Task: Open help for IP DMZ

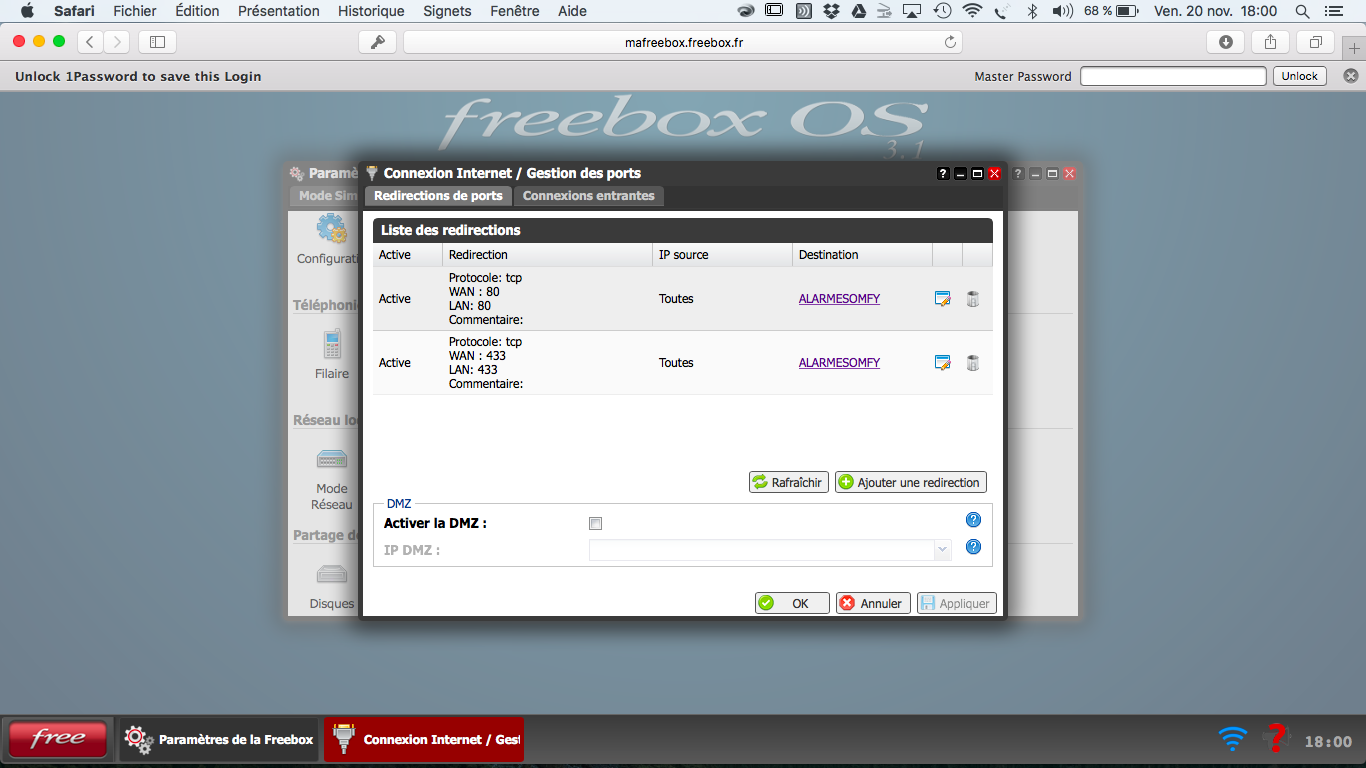Action: [x=973, y=547]
